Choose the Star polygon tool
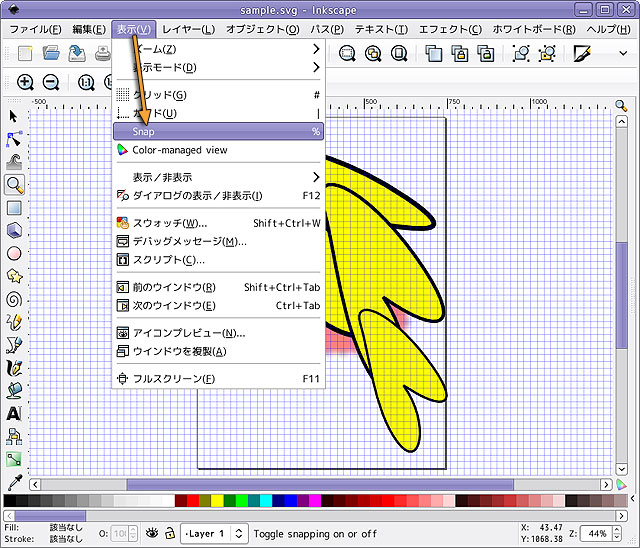The height and width of the screenshot is (548, 640). point(14,275)
